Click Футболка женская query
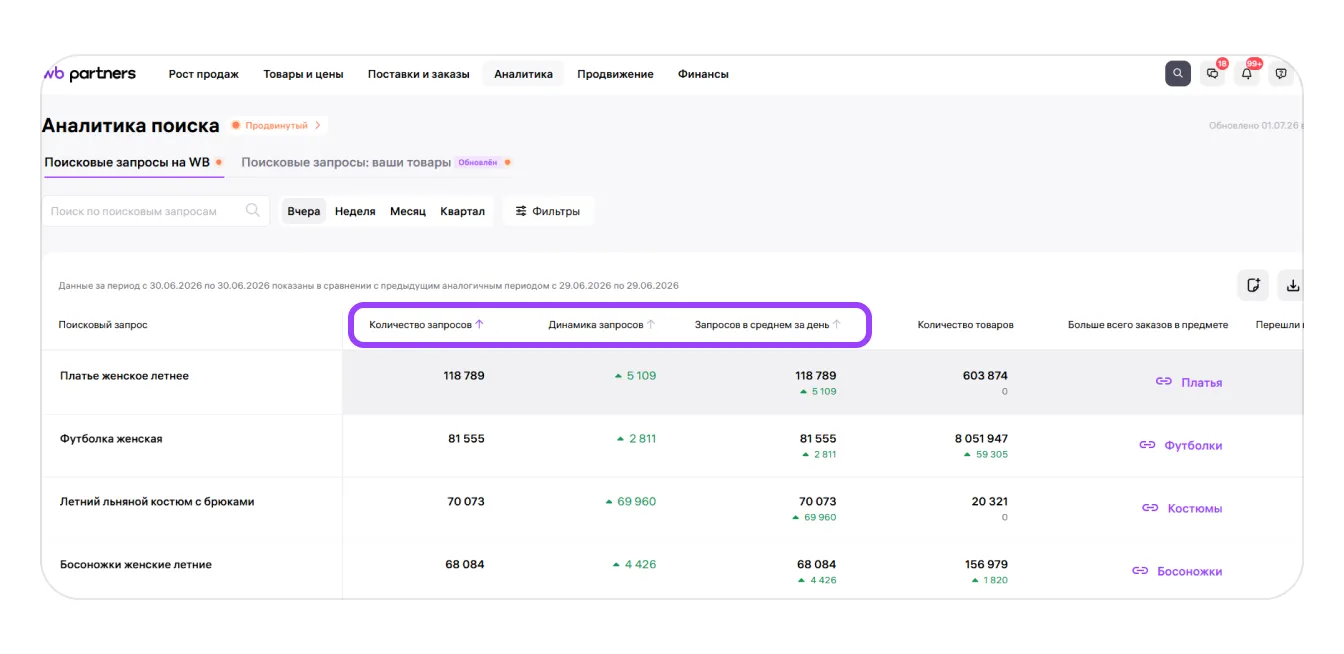This screenshot has width=1344, height=654. point(111,439)
